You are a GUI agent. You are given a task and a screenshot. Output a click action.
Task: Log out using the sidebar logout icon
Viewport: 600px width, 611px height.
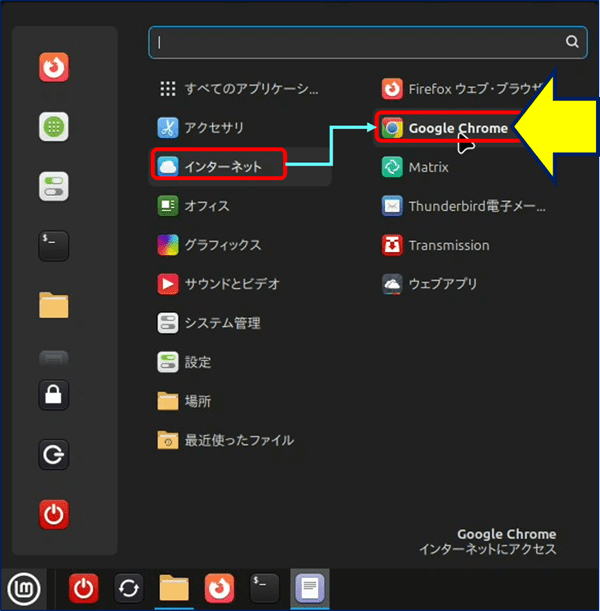click(x=54, y=454)
